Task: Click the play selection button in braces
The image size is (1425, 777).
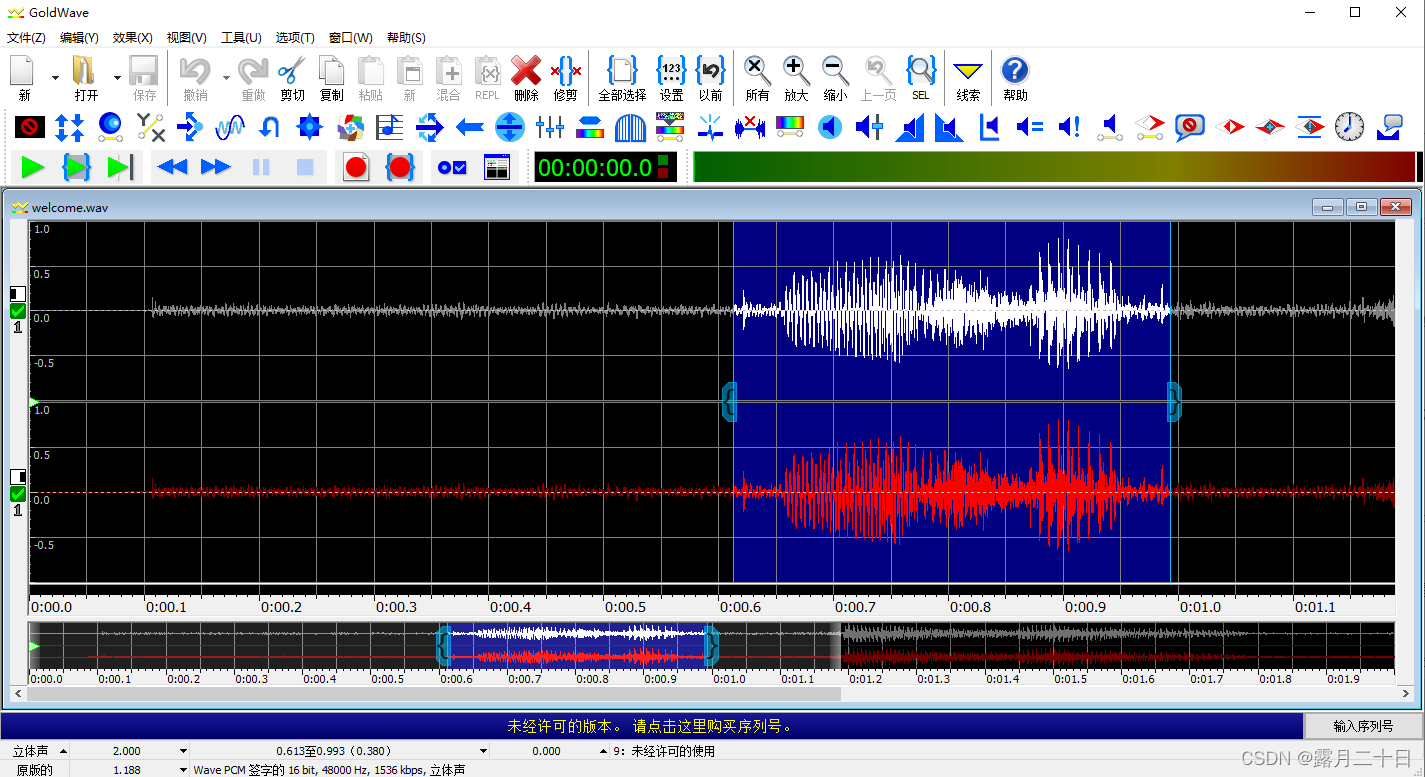Action: (77, 167)
